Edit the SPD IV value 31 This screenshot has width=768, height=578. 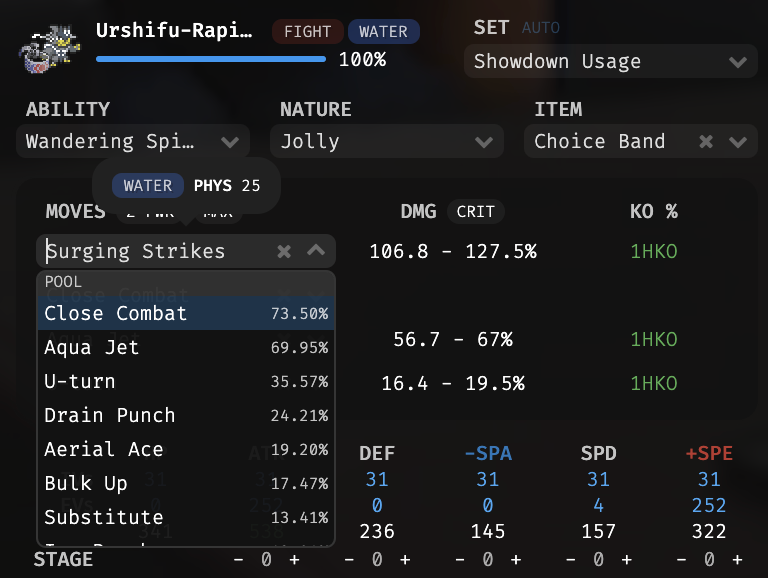tap(599, 480)
